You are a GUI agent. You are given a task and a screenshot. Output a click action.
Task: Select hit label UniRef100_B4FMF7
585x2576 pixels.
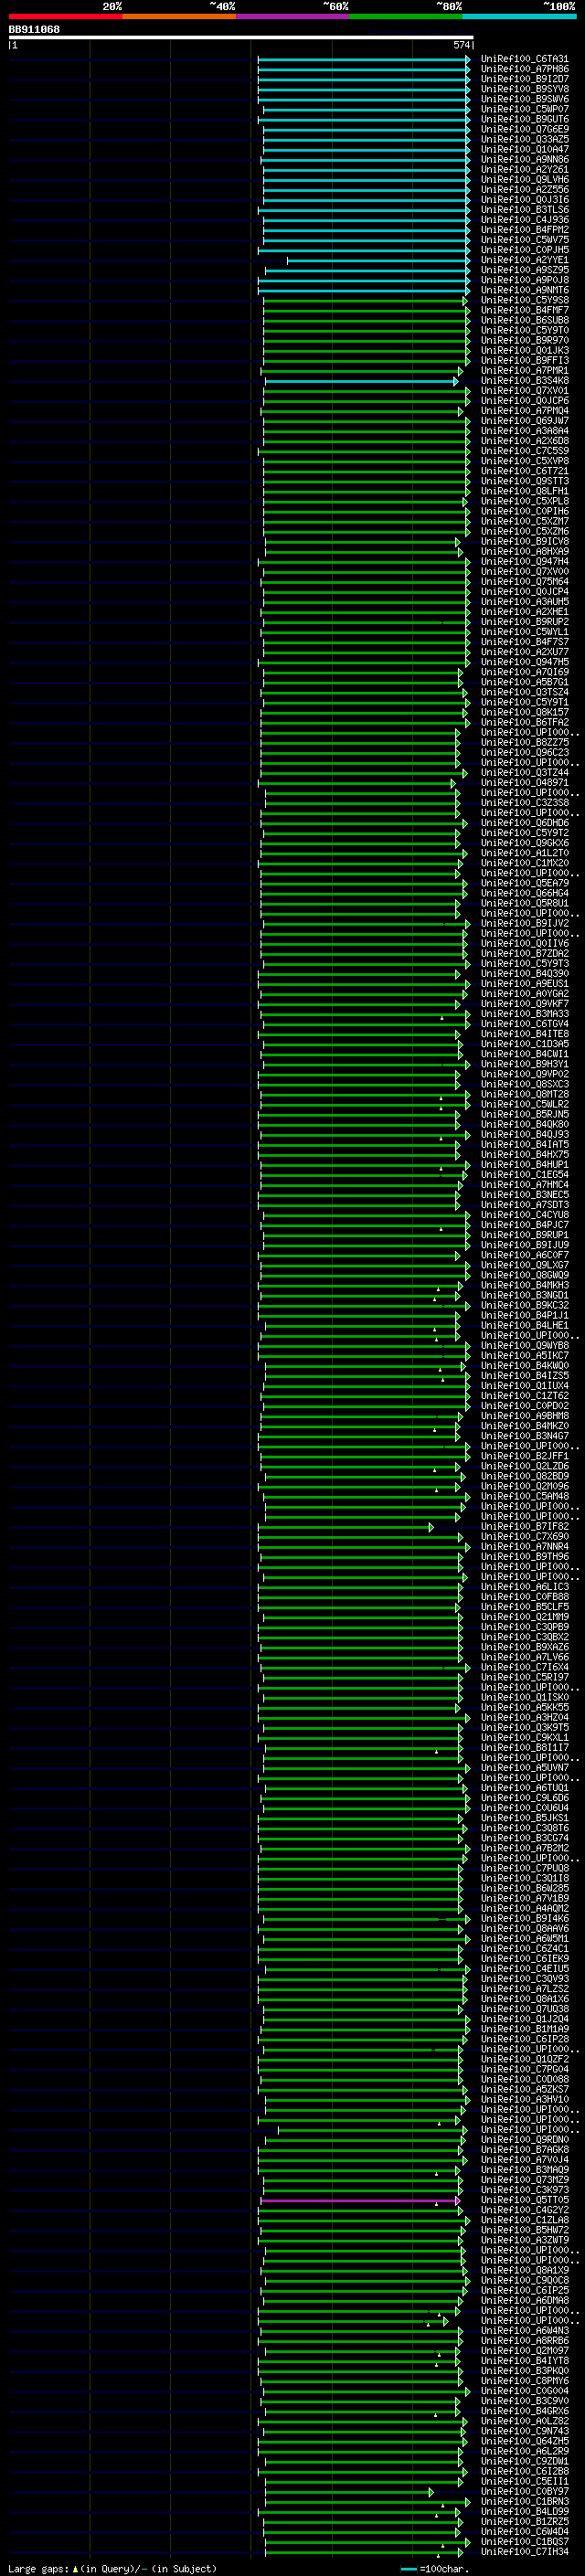[525, 310]
